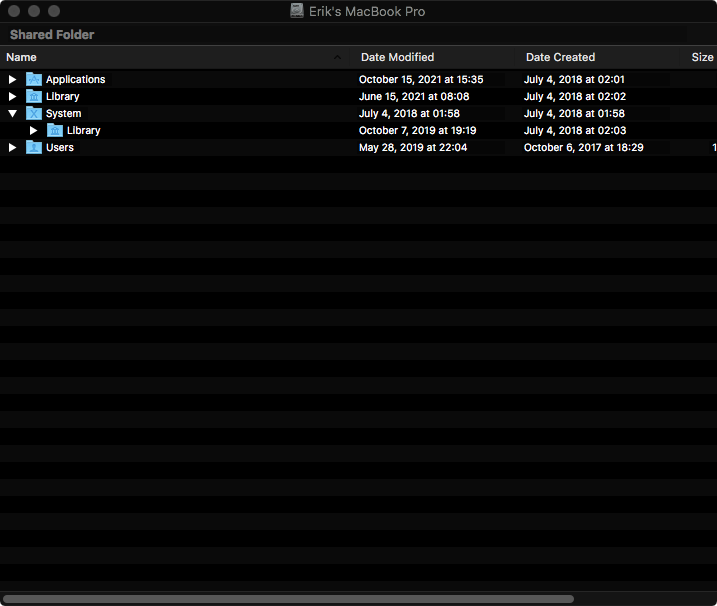Click 'July 4, 2018 at 02:03' created date
The height and width of the screenshot is (606, 717).
575,130
